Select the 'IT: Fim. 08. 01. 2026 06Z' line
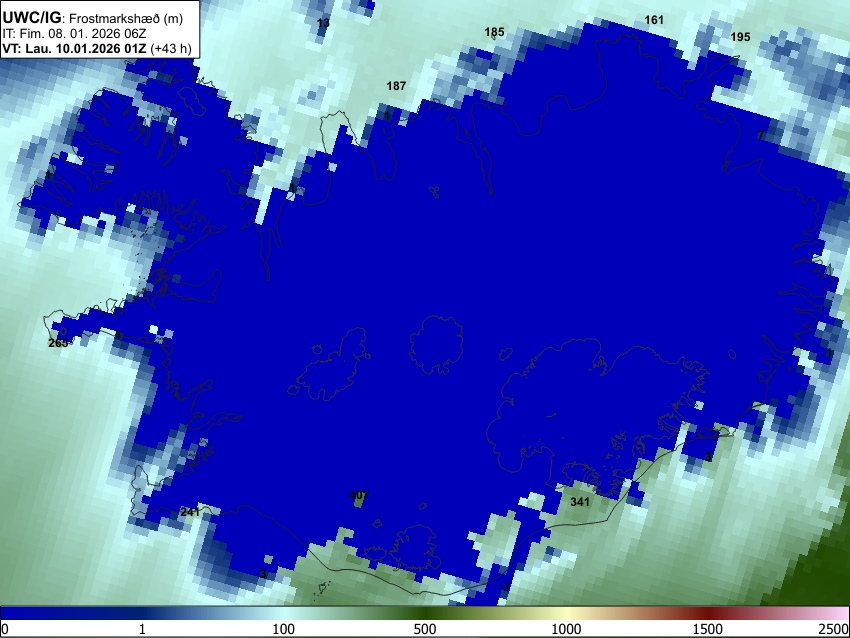 pyautogui.click(x=74, y=34)
